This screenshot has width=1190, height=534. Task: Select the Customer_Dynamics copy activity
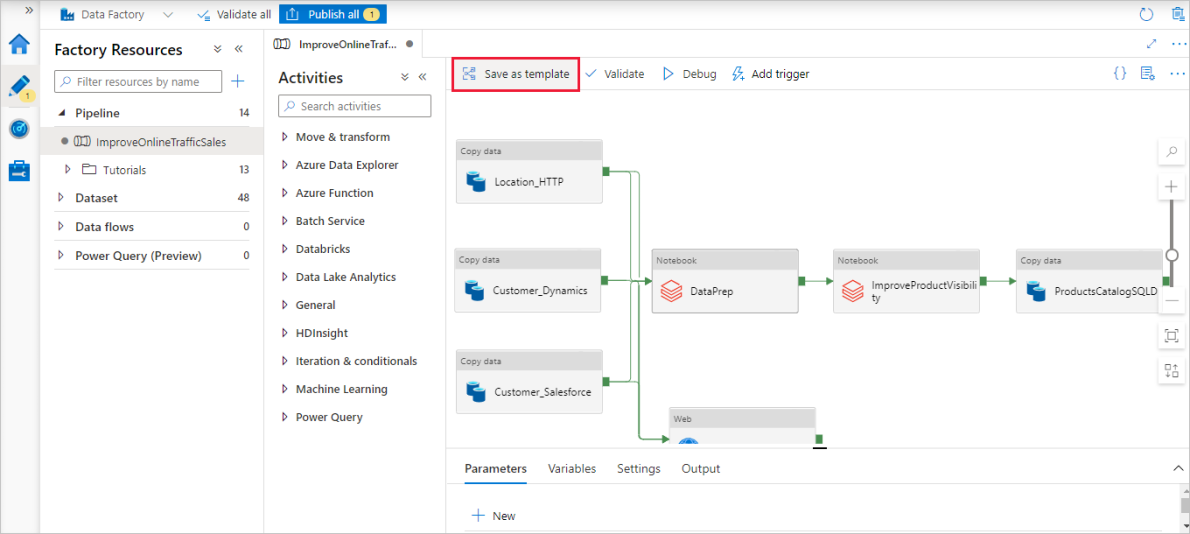click(528, 280)
